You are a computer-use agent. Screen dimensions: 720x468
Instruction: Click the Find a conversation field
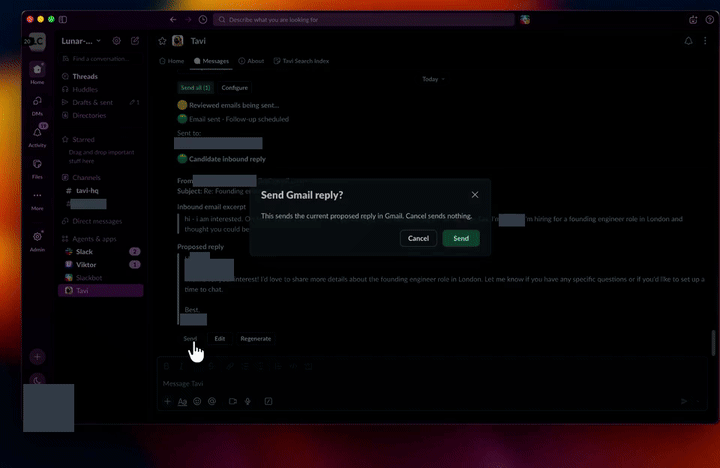coord(101,59)
